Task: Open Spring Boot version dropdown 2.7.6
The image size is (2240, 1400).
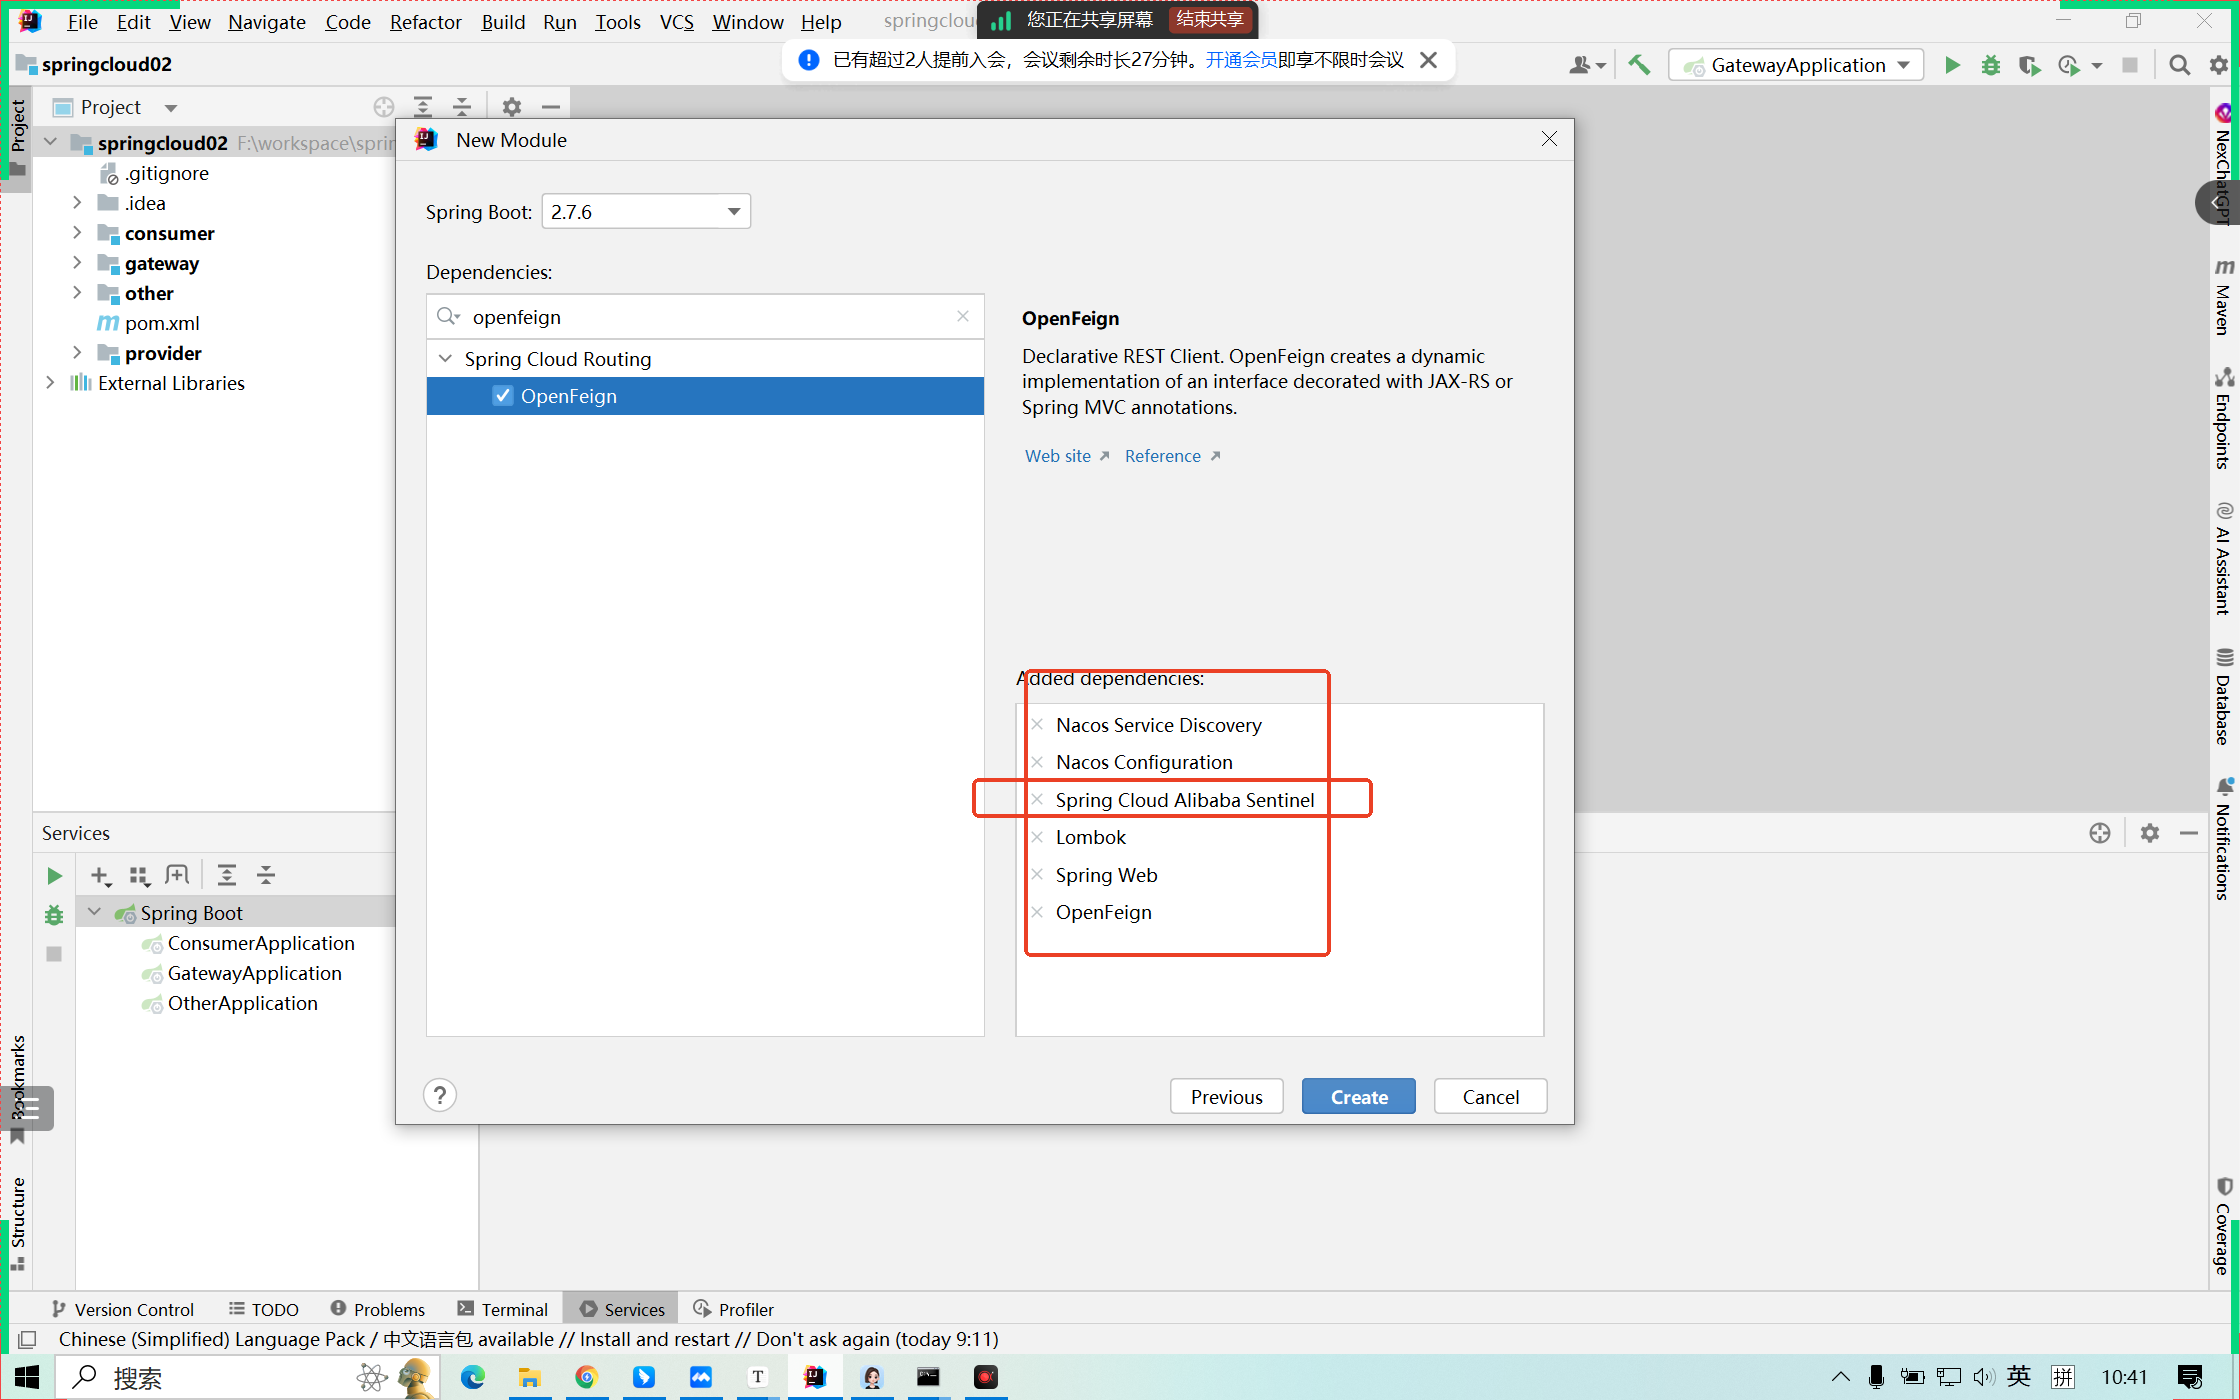Action: point(646,212)
